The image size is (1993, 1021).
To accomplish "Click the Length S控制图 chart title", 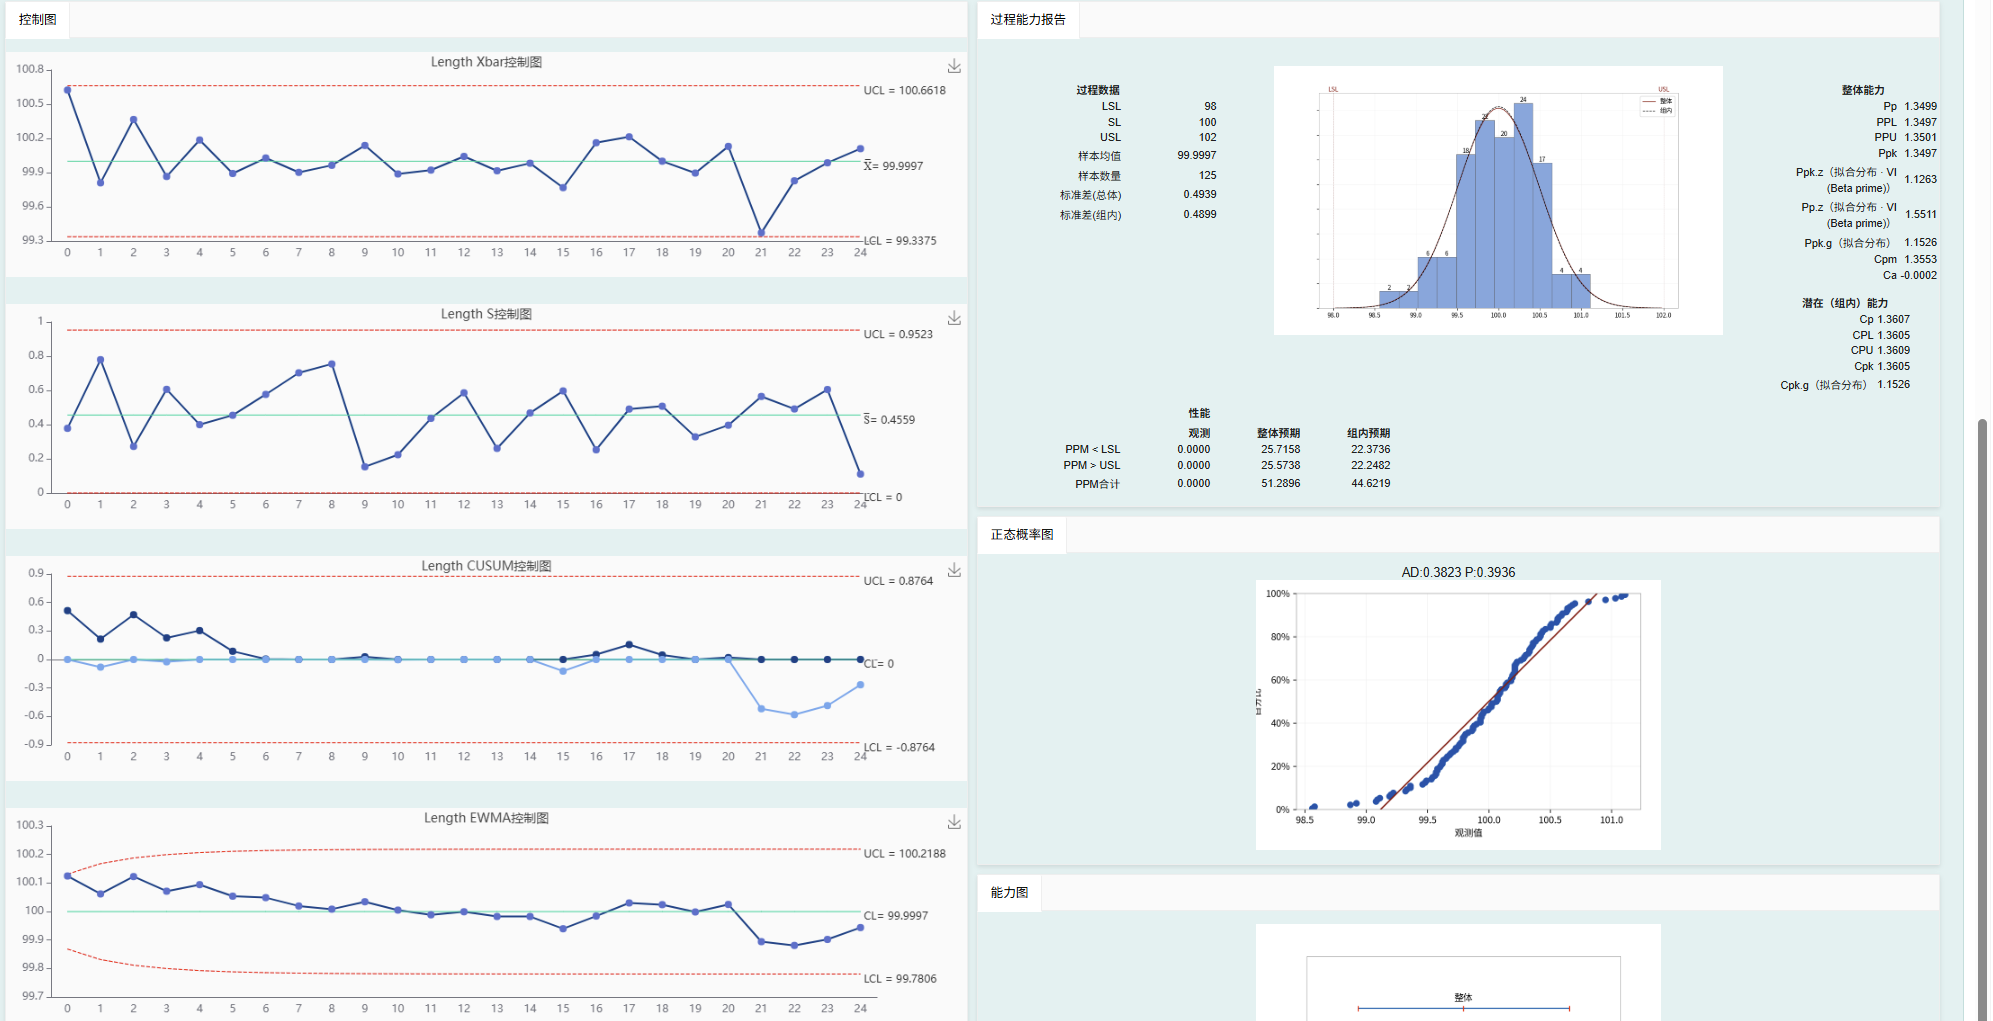I will point(486,314).
